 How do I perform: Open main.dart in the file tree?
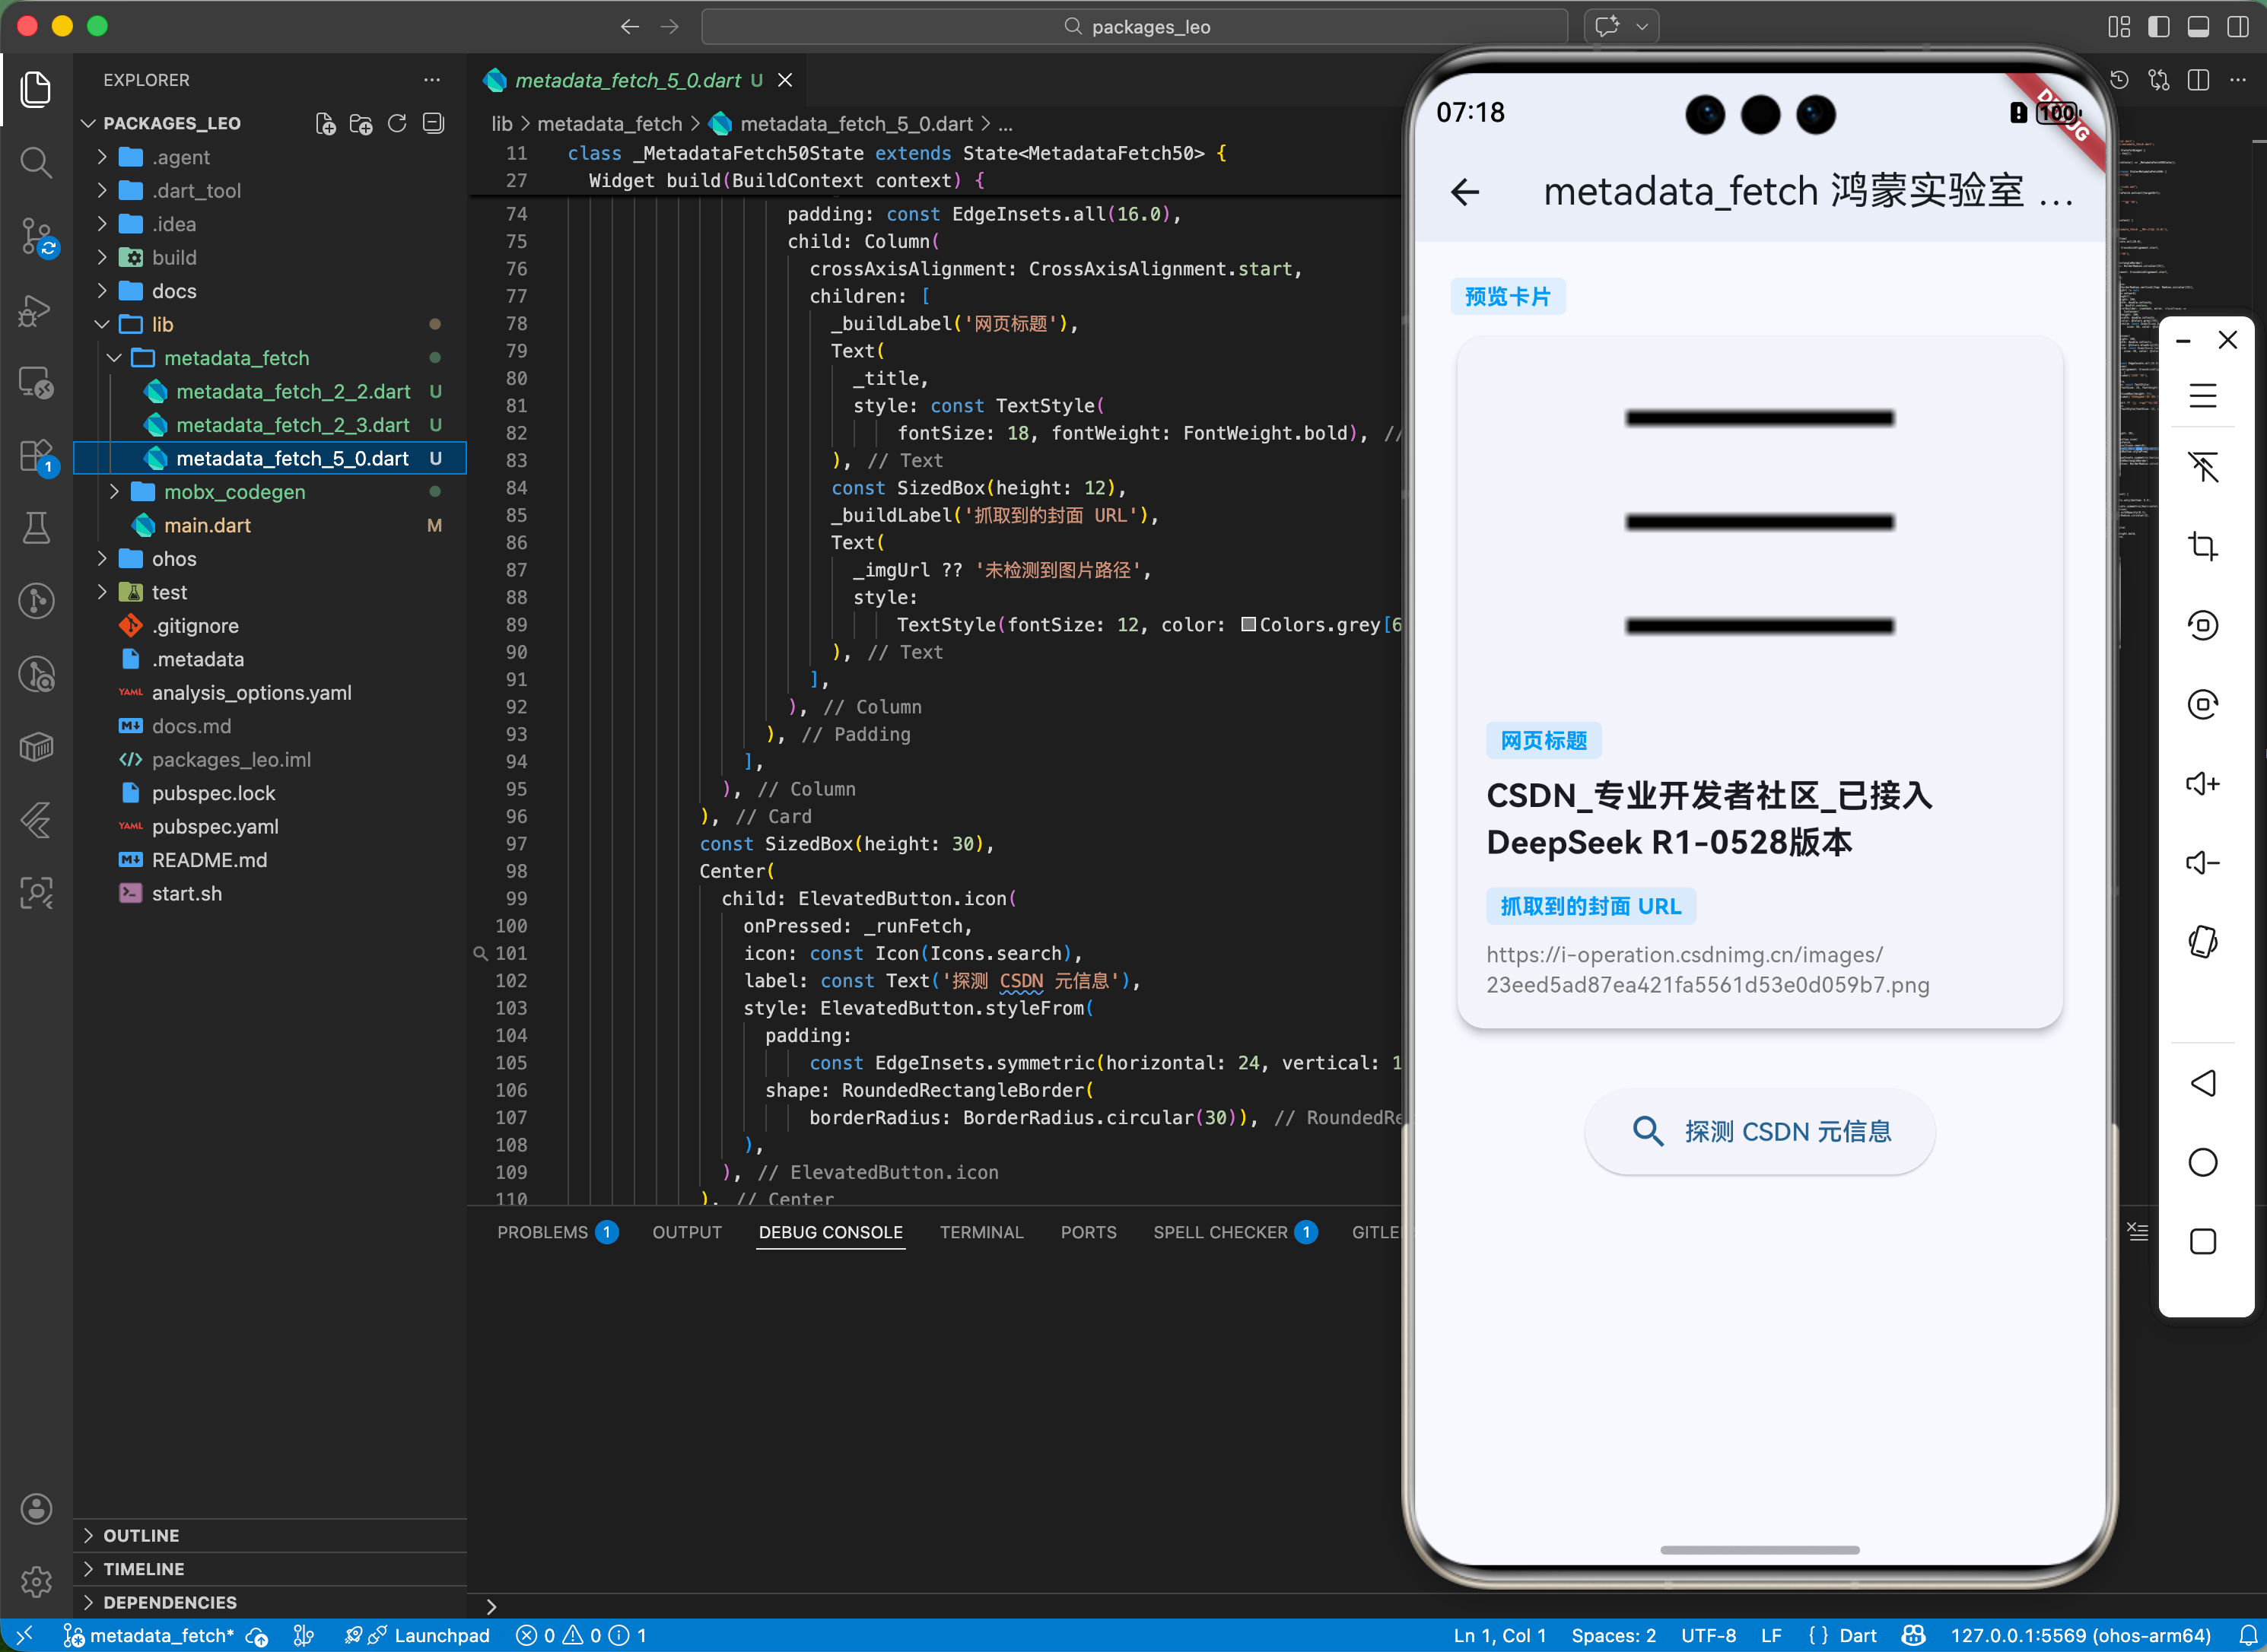click(x=207, y=525)
